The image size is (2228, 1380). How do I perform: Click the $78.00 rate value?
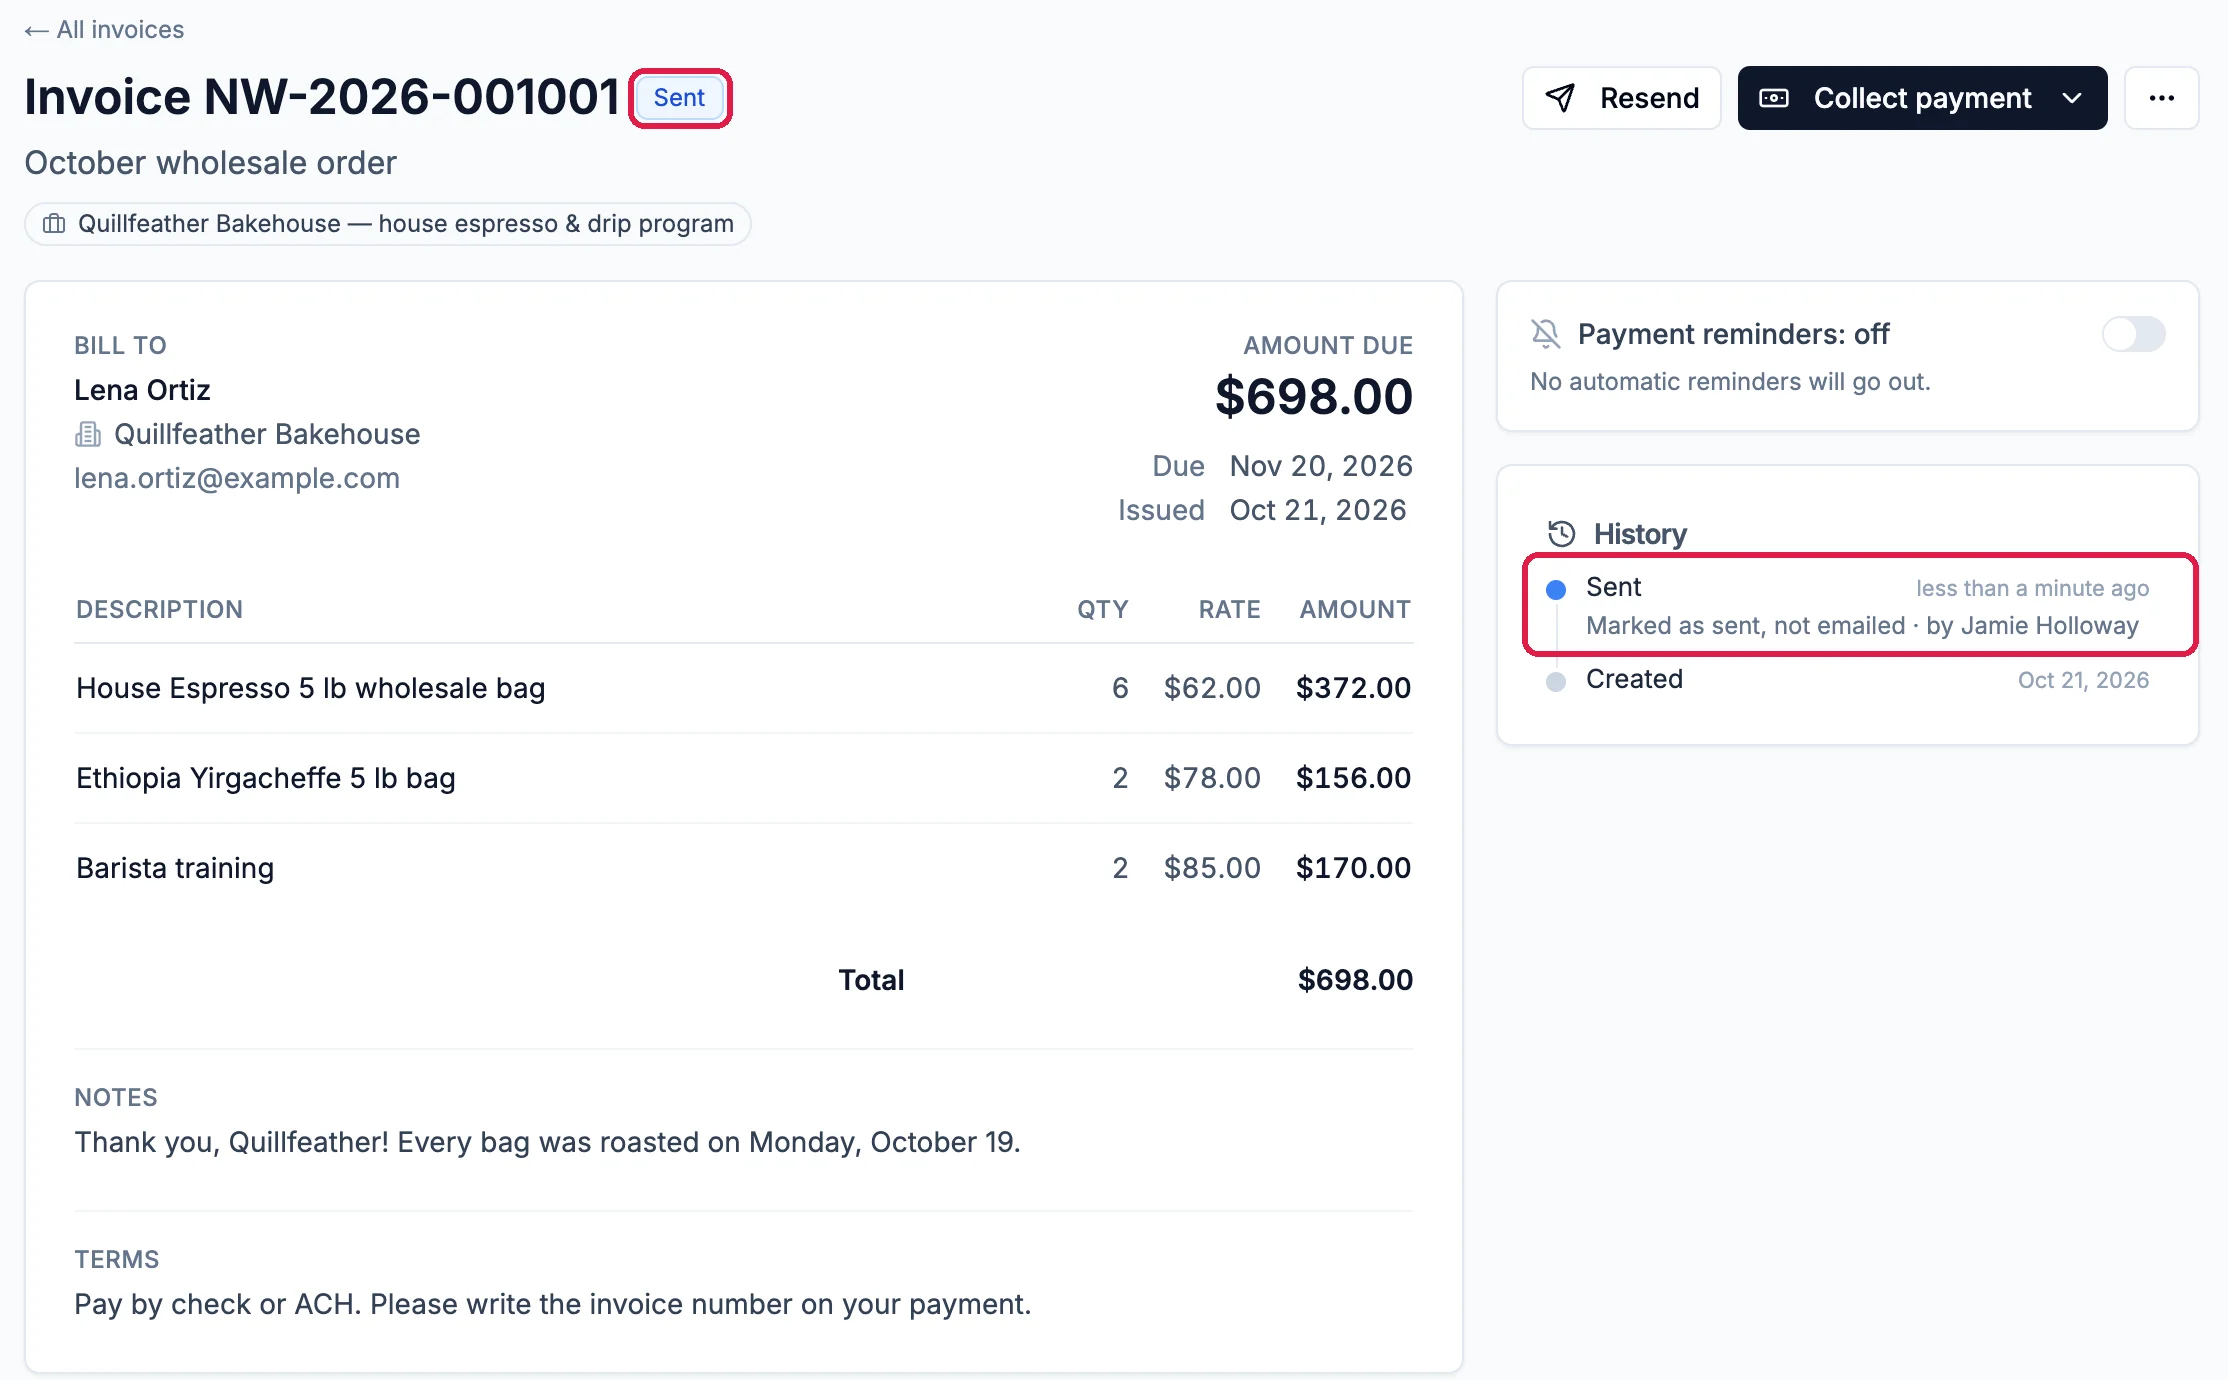[x=1212, y=778]
